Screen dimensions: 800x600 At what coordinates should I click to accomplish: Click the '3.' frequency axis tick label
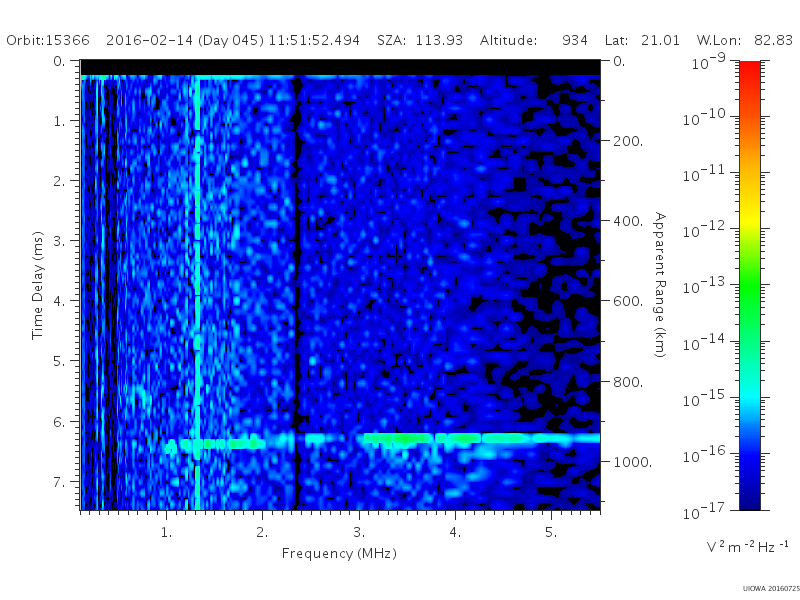point(359,532)
